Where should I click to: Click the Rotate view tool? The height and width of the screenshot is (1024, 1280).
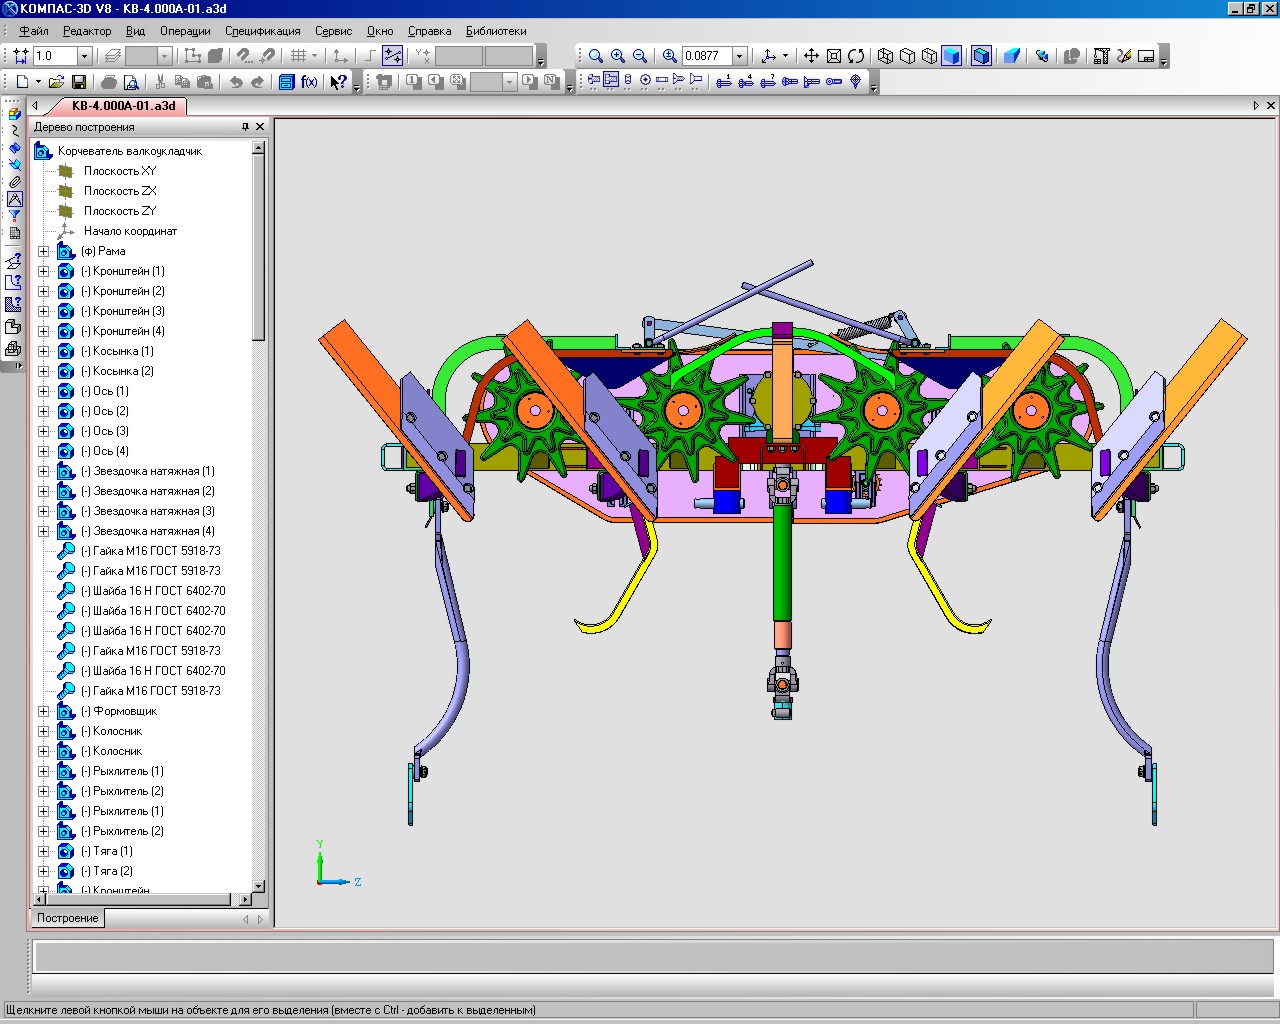pyautogui.click(x=856, y=56)
